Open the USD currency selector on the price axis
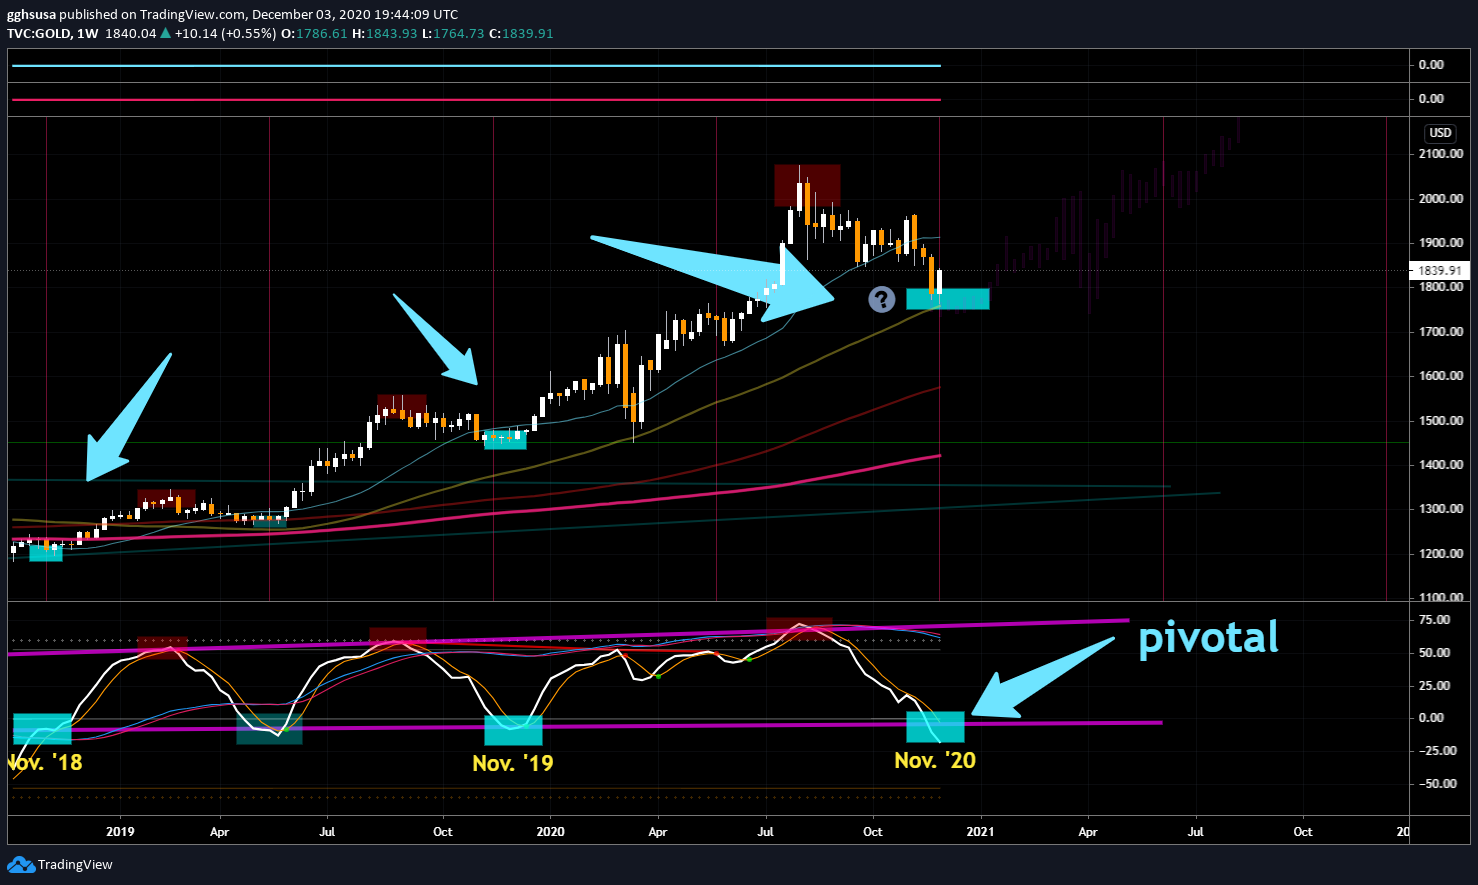The image size is (1478, 885). point(1440,133)
